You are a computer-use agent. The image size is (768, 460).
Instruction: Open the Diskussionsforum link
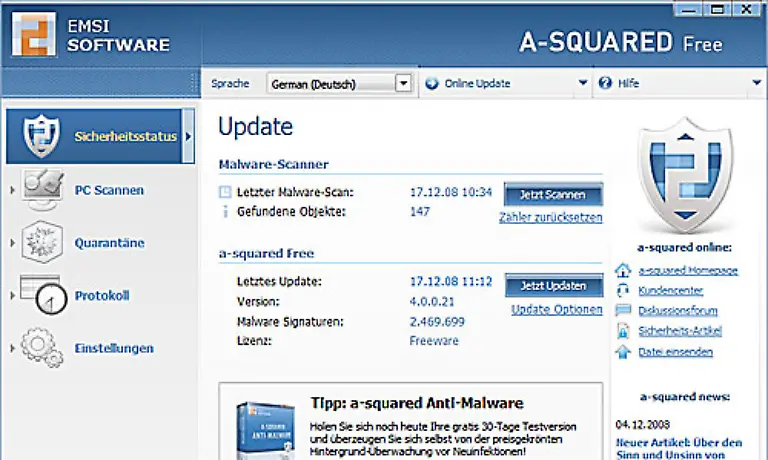(678, 311)
